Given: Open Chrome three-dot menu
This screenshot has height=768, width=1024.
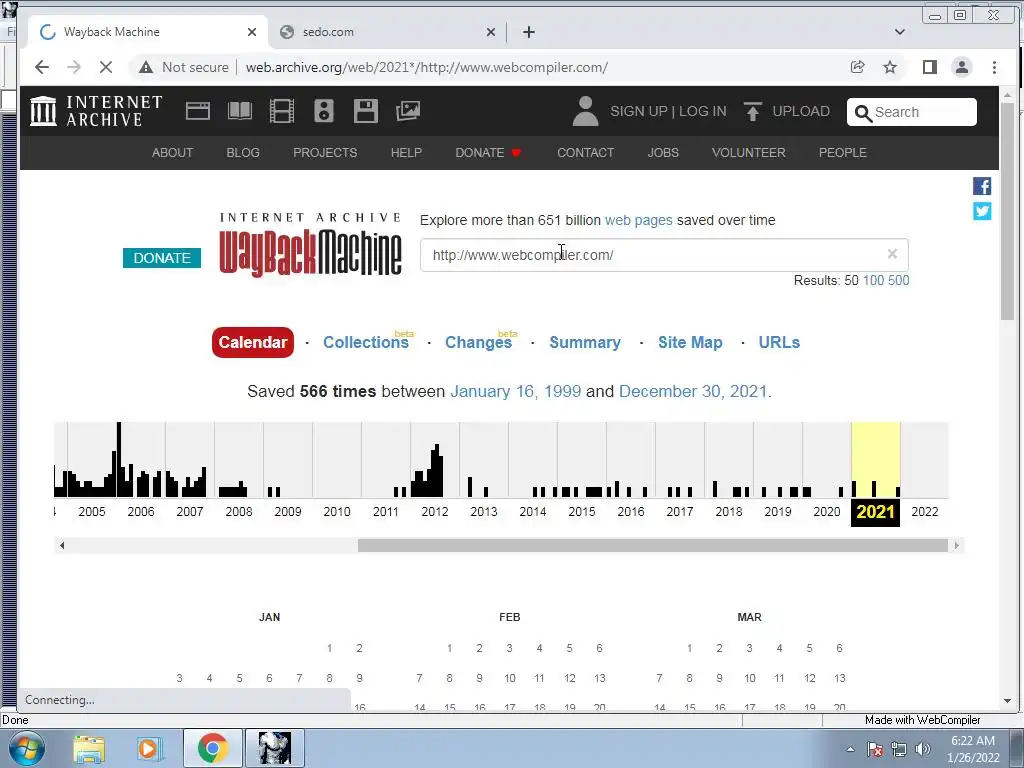Looking at the screenshot, I should 994,67.
